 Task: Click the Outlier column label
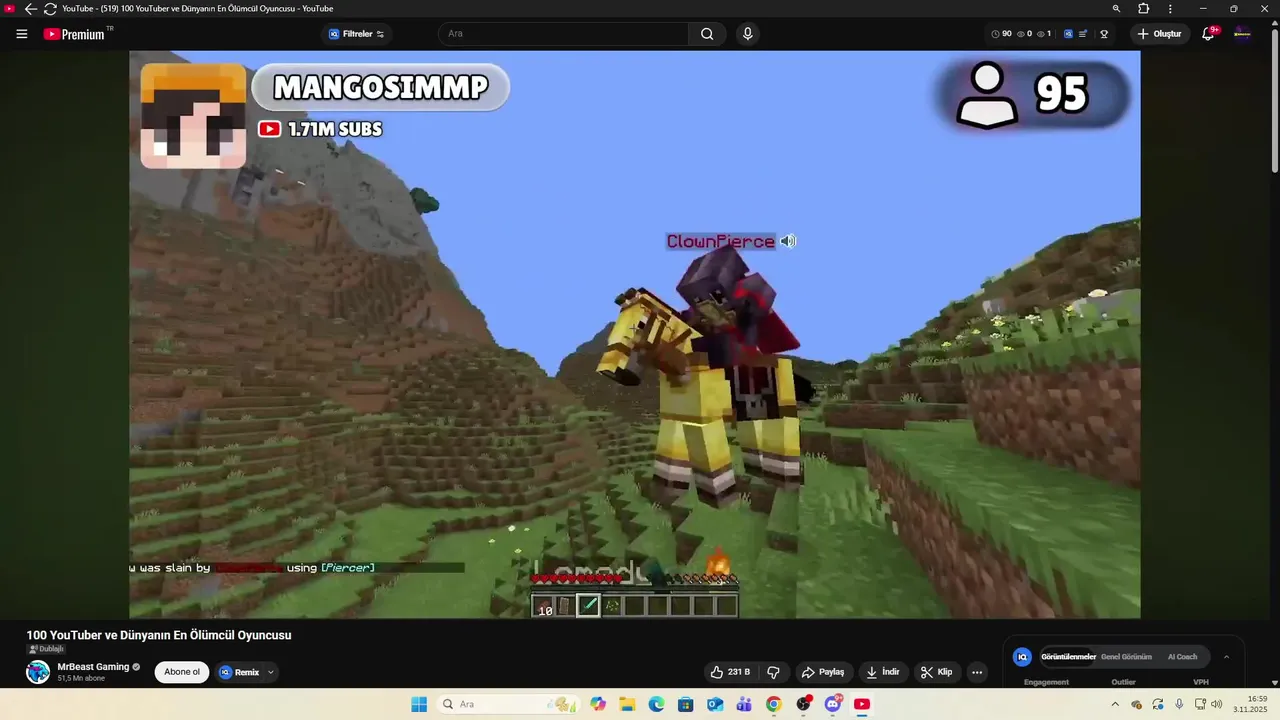tap(1123, 682)
